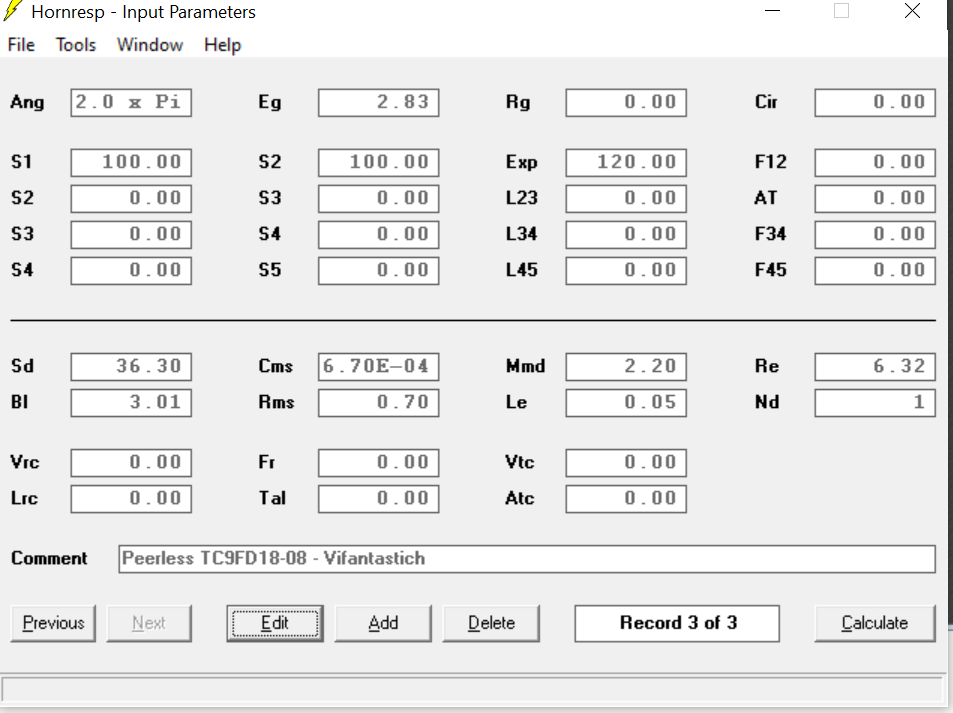Select the Vrc input field
This screenshot has width=953, height=713.
point(131,463)
